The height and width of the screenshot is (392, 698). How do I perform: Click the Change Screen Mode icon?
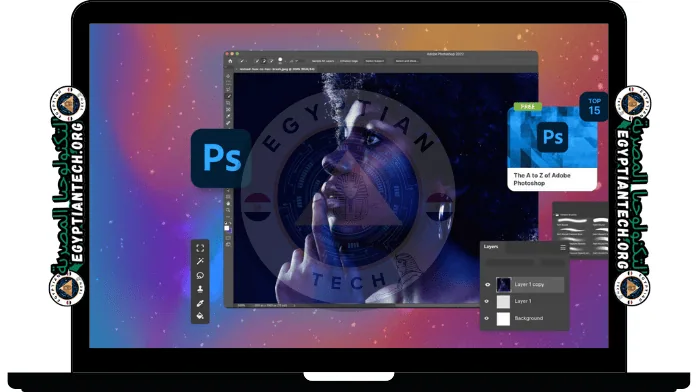pyautogui.click(x=228, y=244)
